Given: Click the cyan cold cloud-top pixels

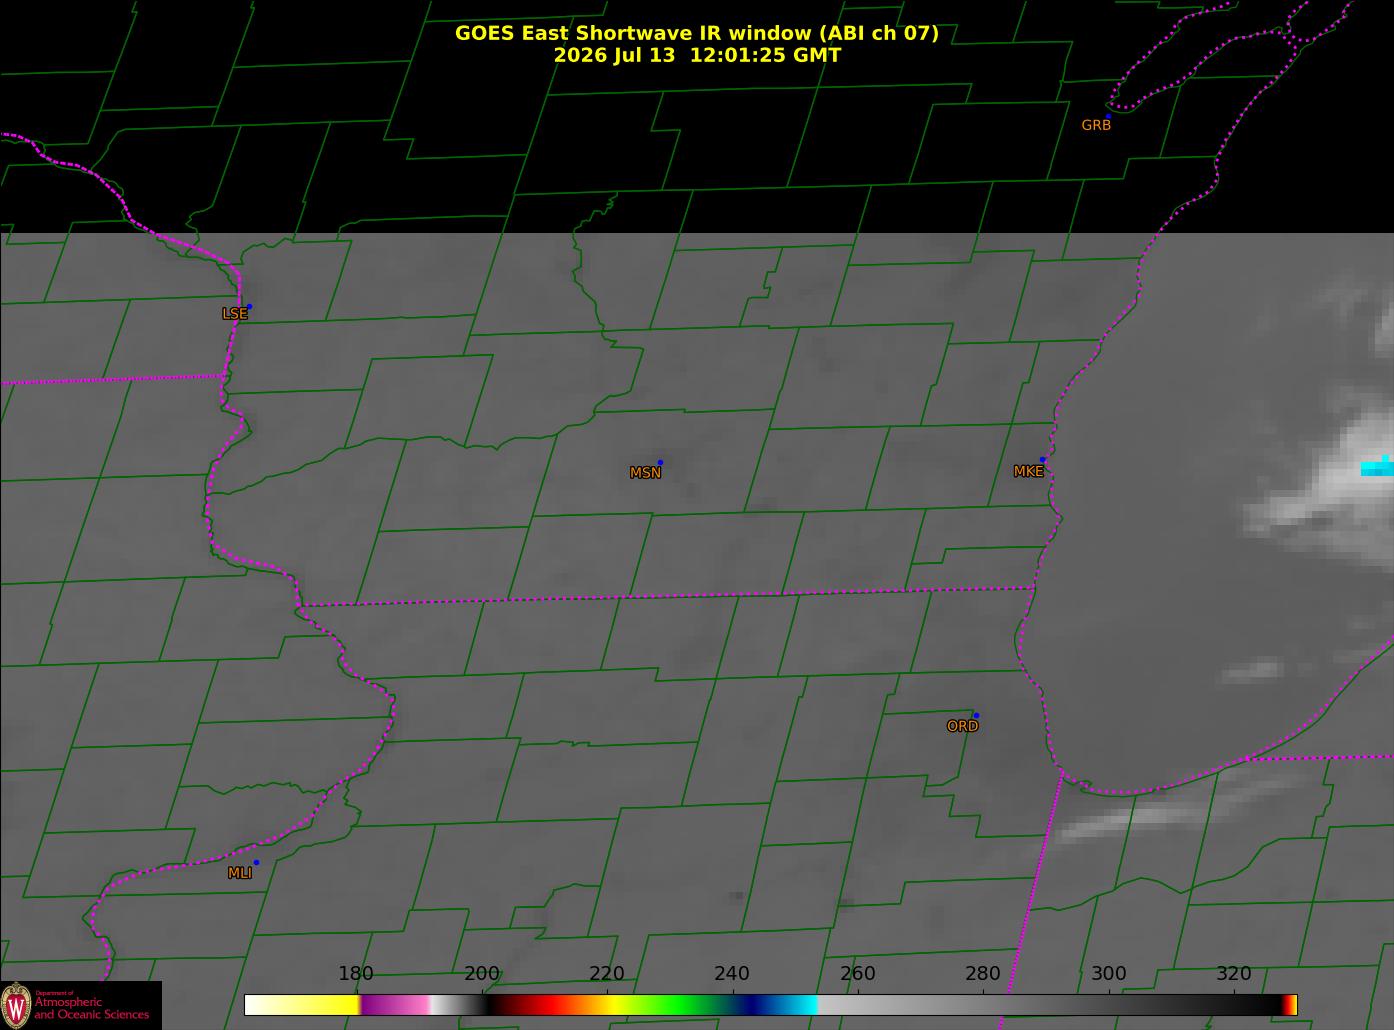Looking at the screenshot, I should click(1377, 467).
